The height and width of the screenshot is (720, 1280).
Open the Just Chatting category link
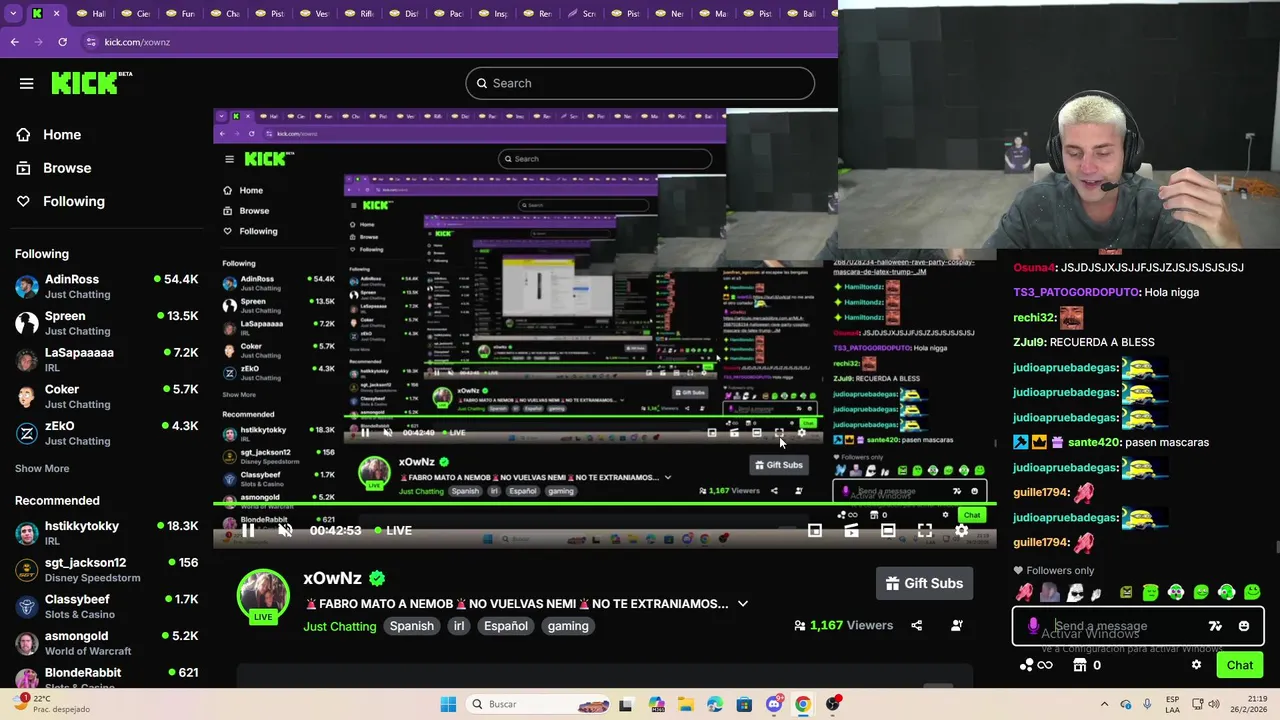pyautogui.click(x=340, y=626)
